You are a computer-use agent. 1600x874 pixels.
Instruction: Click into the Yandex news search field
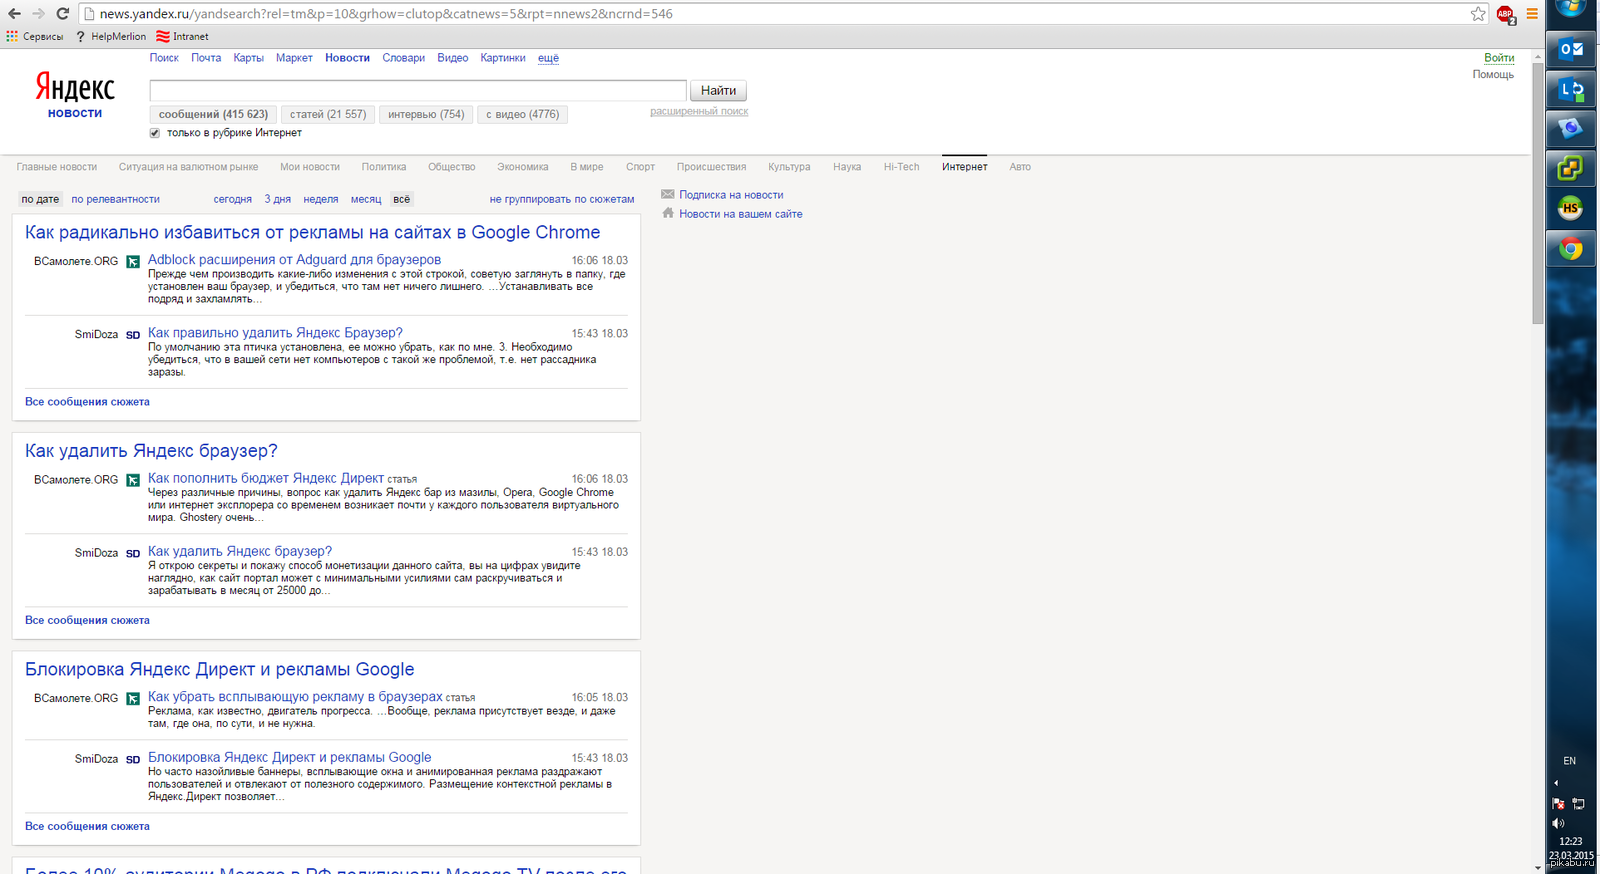417,90
